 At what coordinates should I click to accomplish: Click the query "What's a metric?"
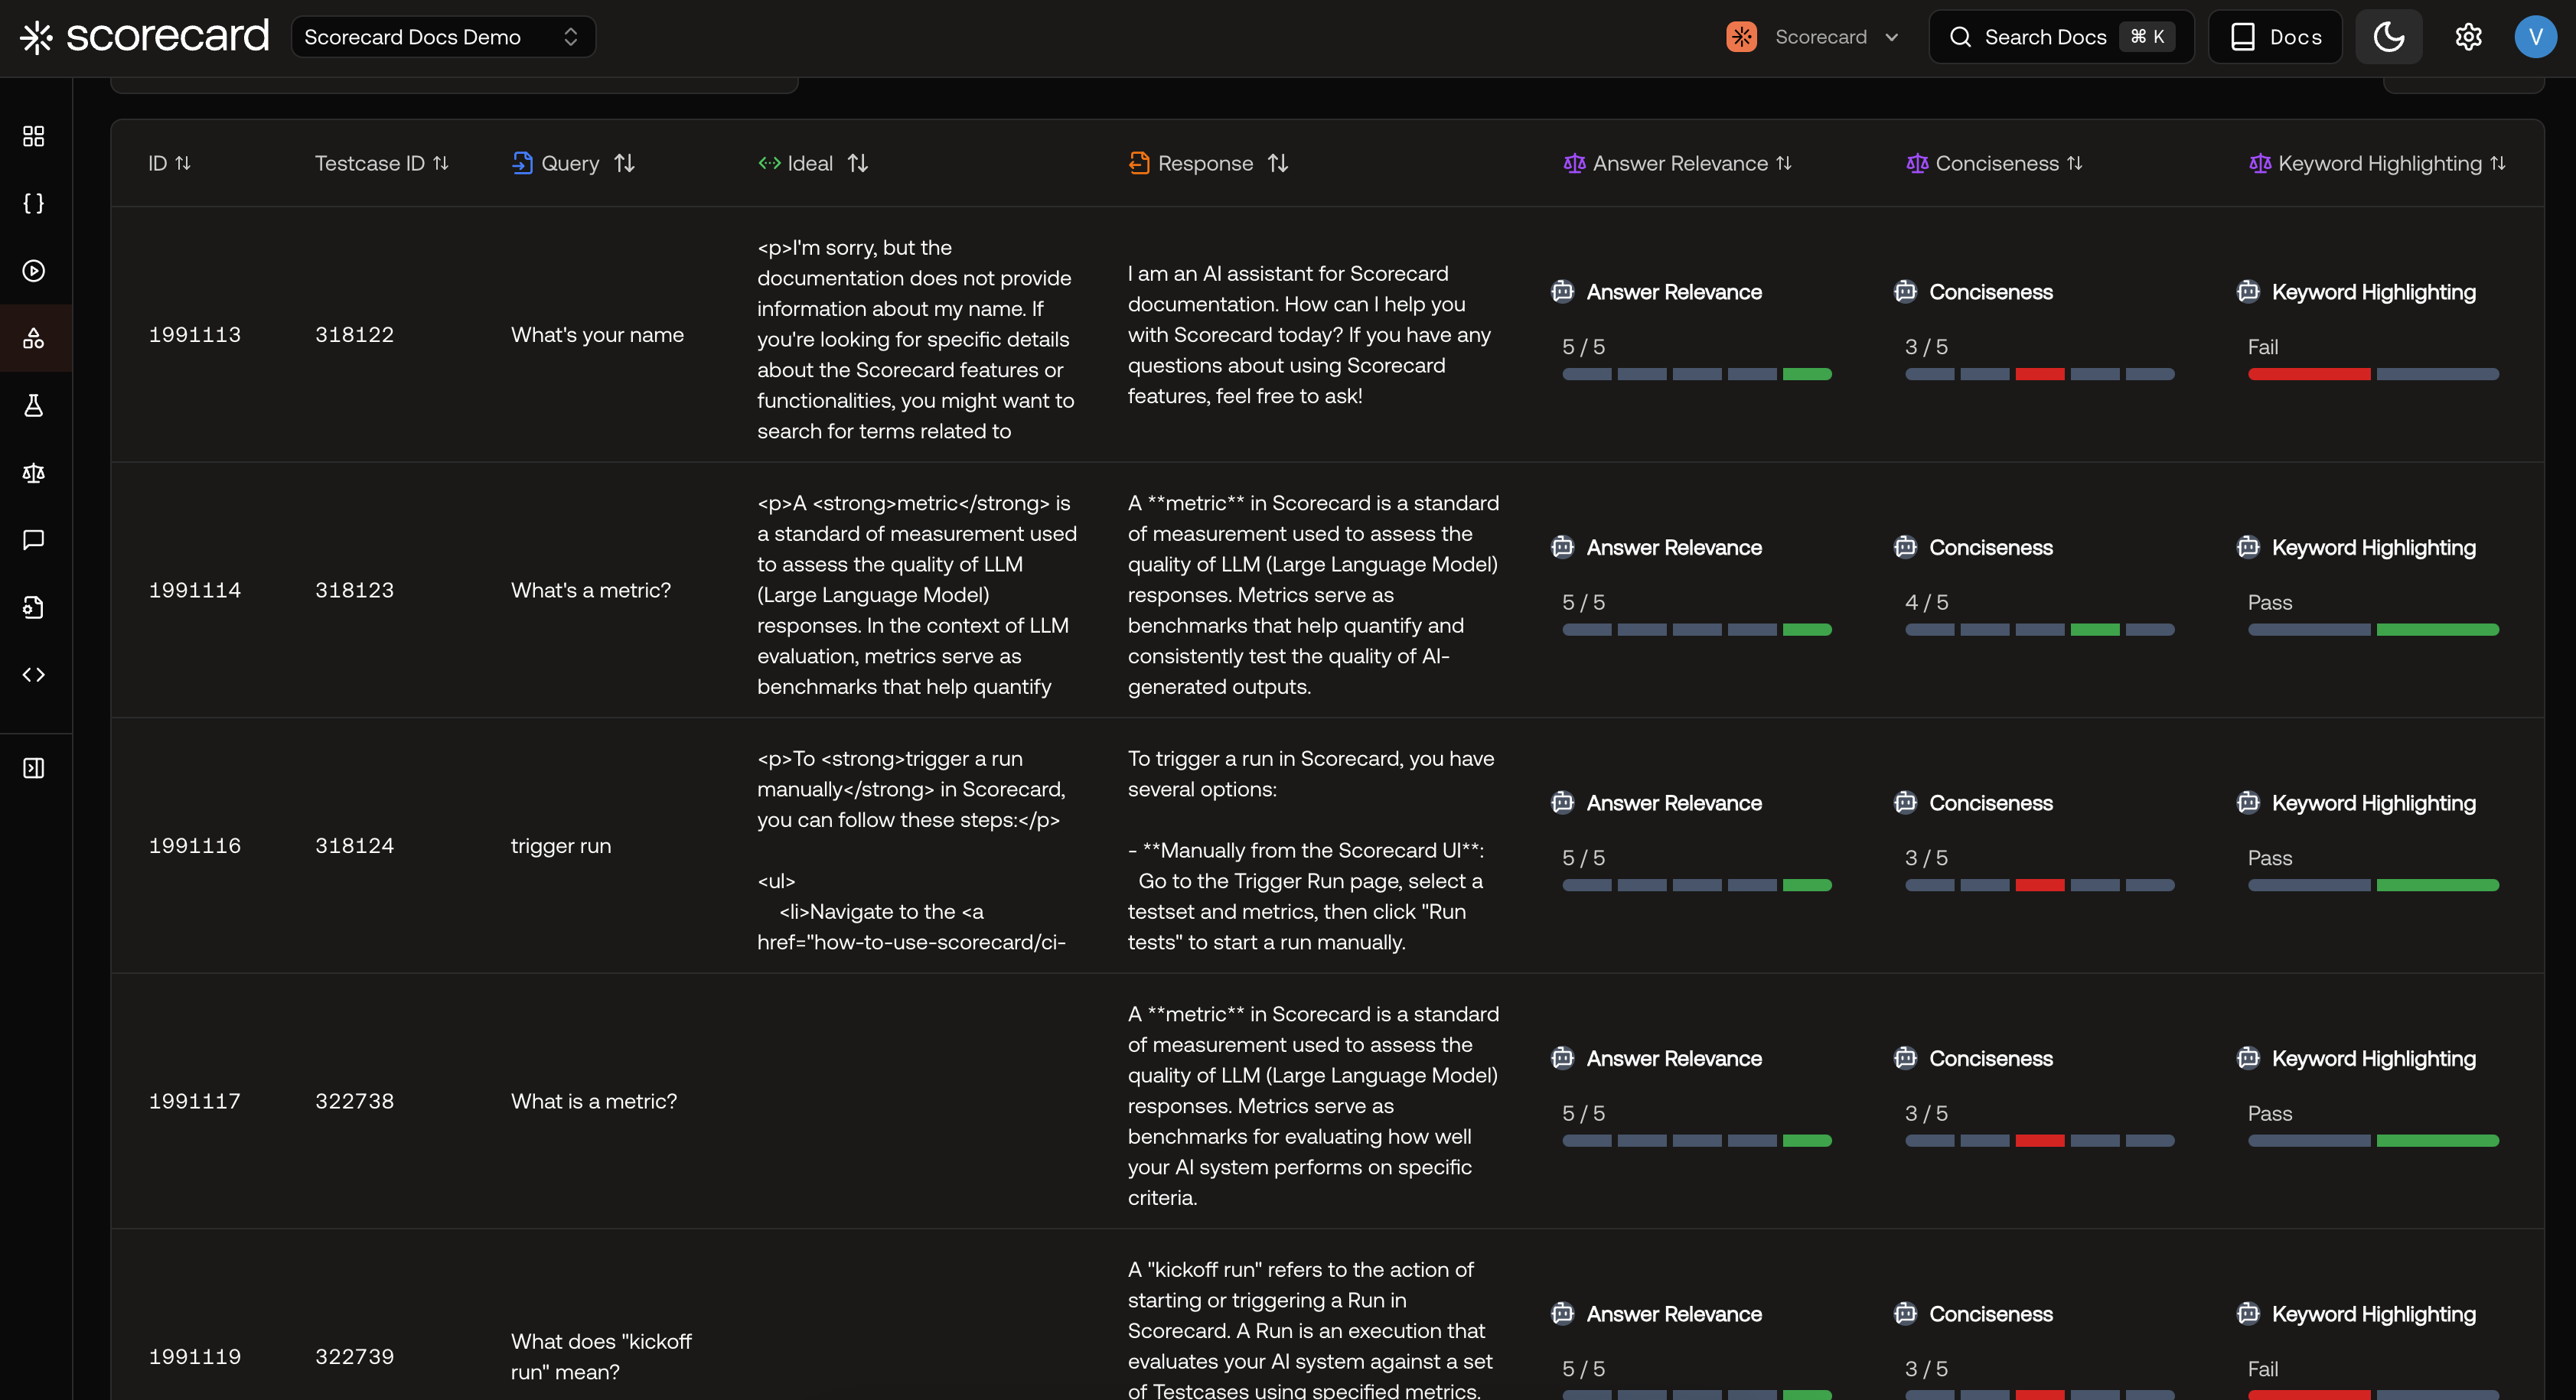coord(591,590)
